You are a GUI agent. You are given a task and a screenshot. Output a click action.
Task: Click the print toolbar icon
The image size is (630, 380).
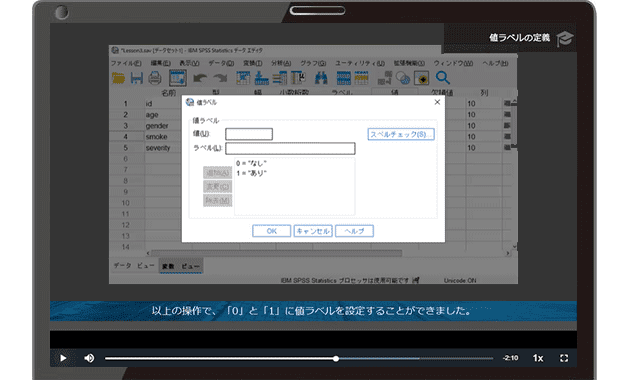[x=155, y=78]
